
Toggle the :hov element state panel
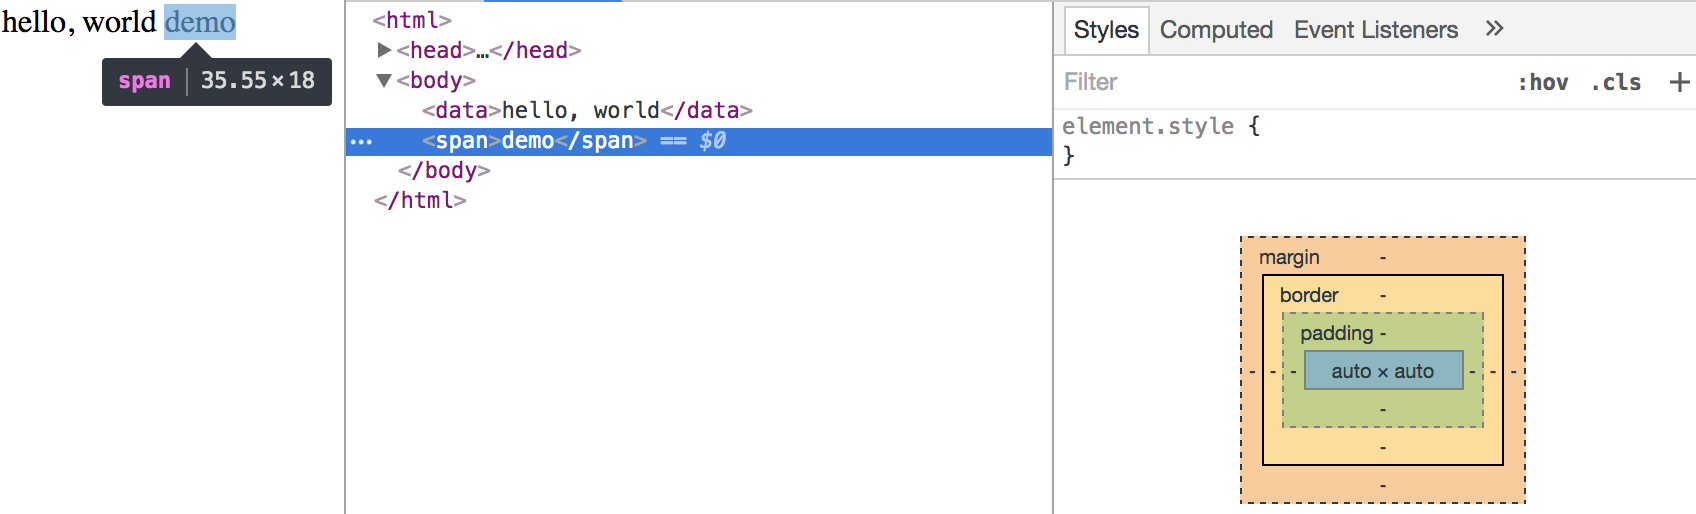click(1543, 83)
